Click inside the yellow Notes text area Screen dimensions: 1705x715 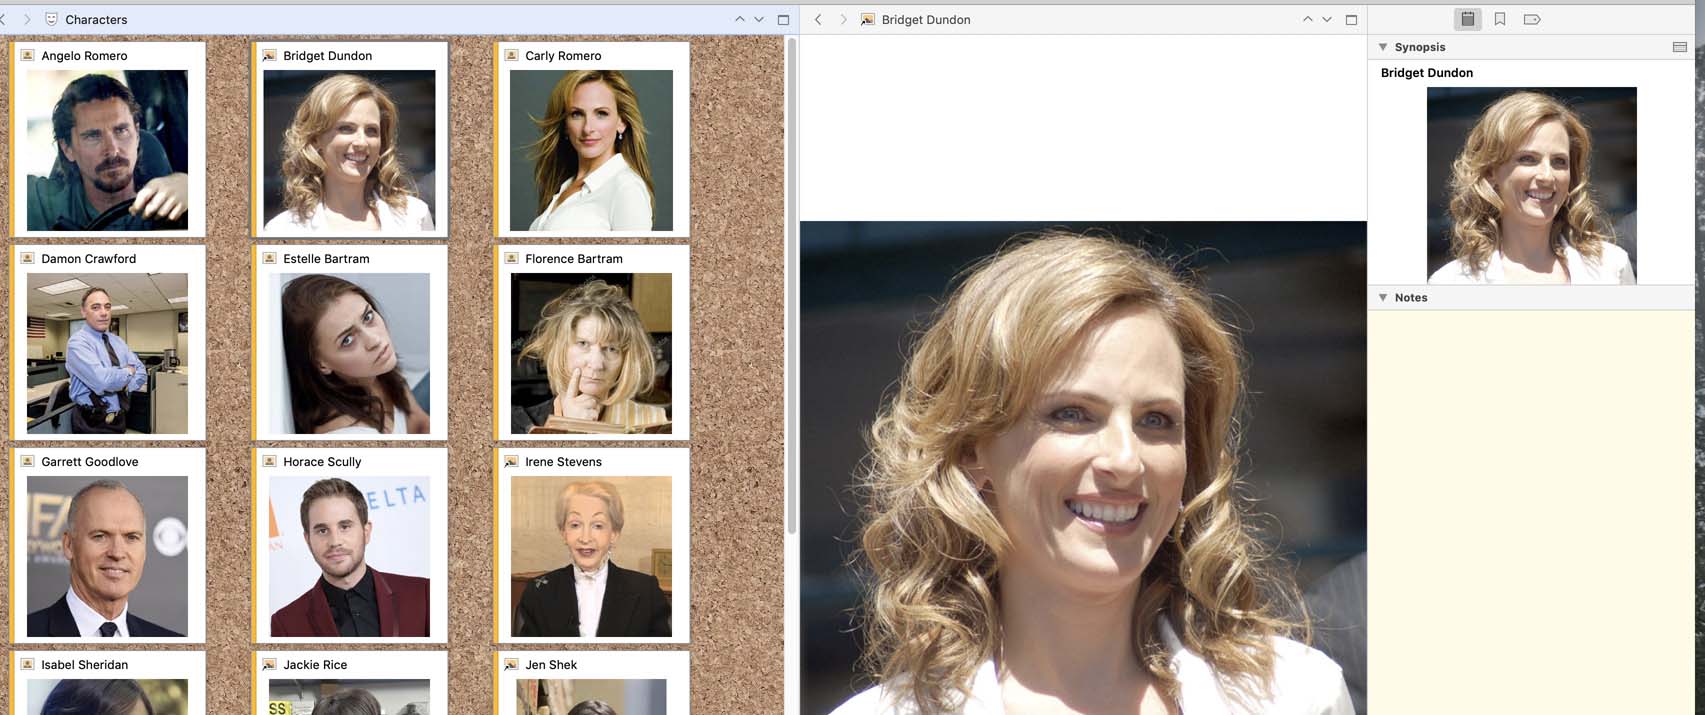pos(1535,500)
